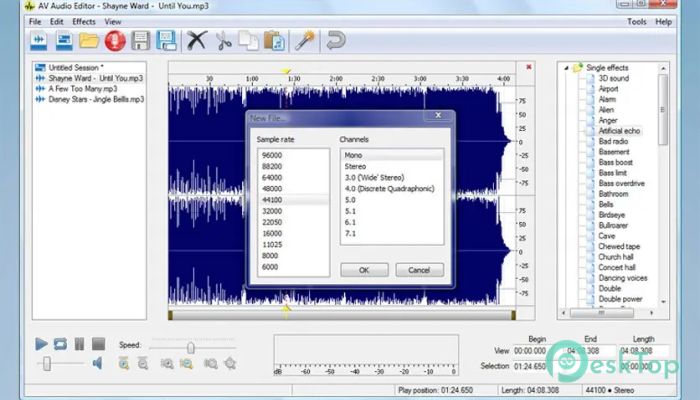700x400 pixels.
Task: Select the 44100 sample rate
Action: tap(294, 200)
